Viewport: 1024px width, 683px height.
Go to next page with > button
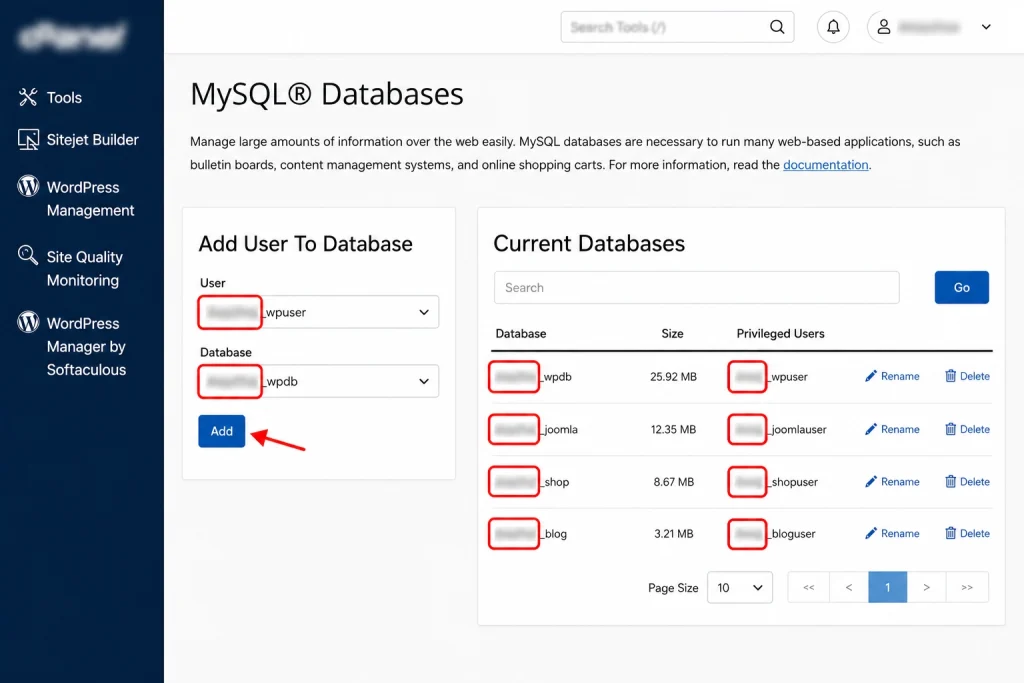point(926,588)
